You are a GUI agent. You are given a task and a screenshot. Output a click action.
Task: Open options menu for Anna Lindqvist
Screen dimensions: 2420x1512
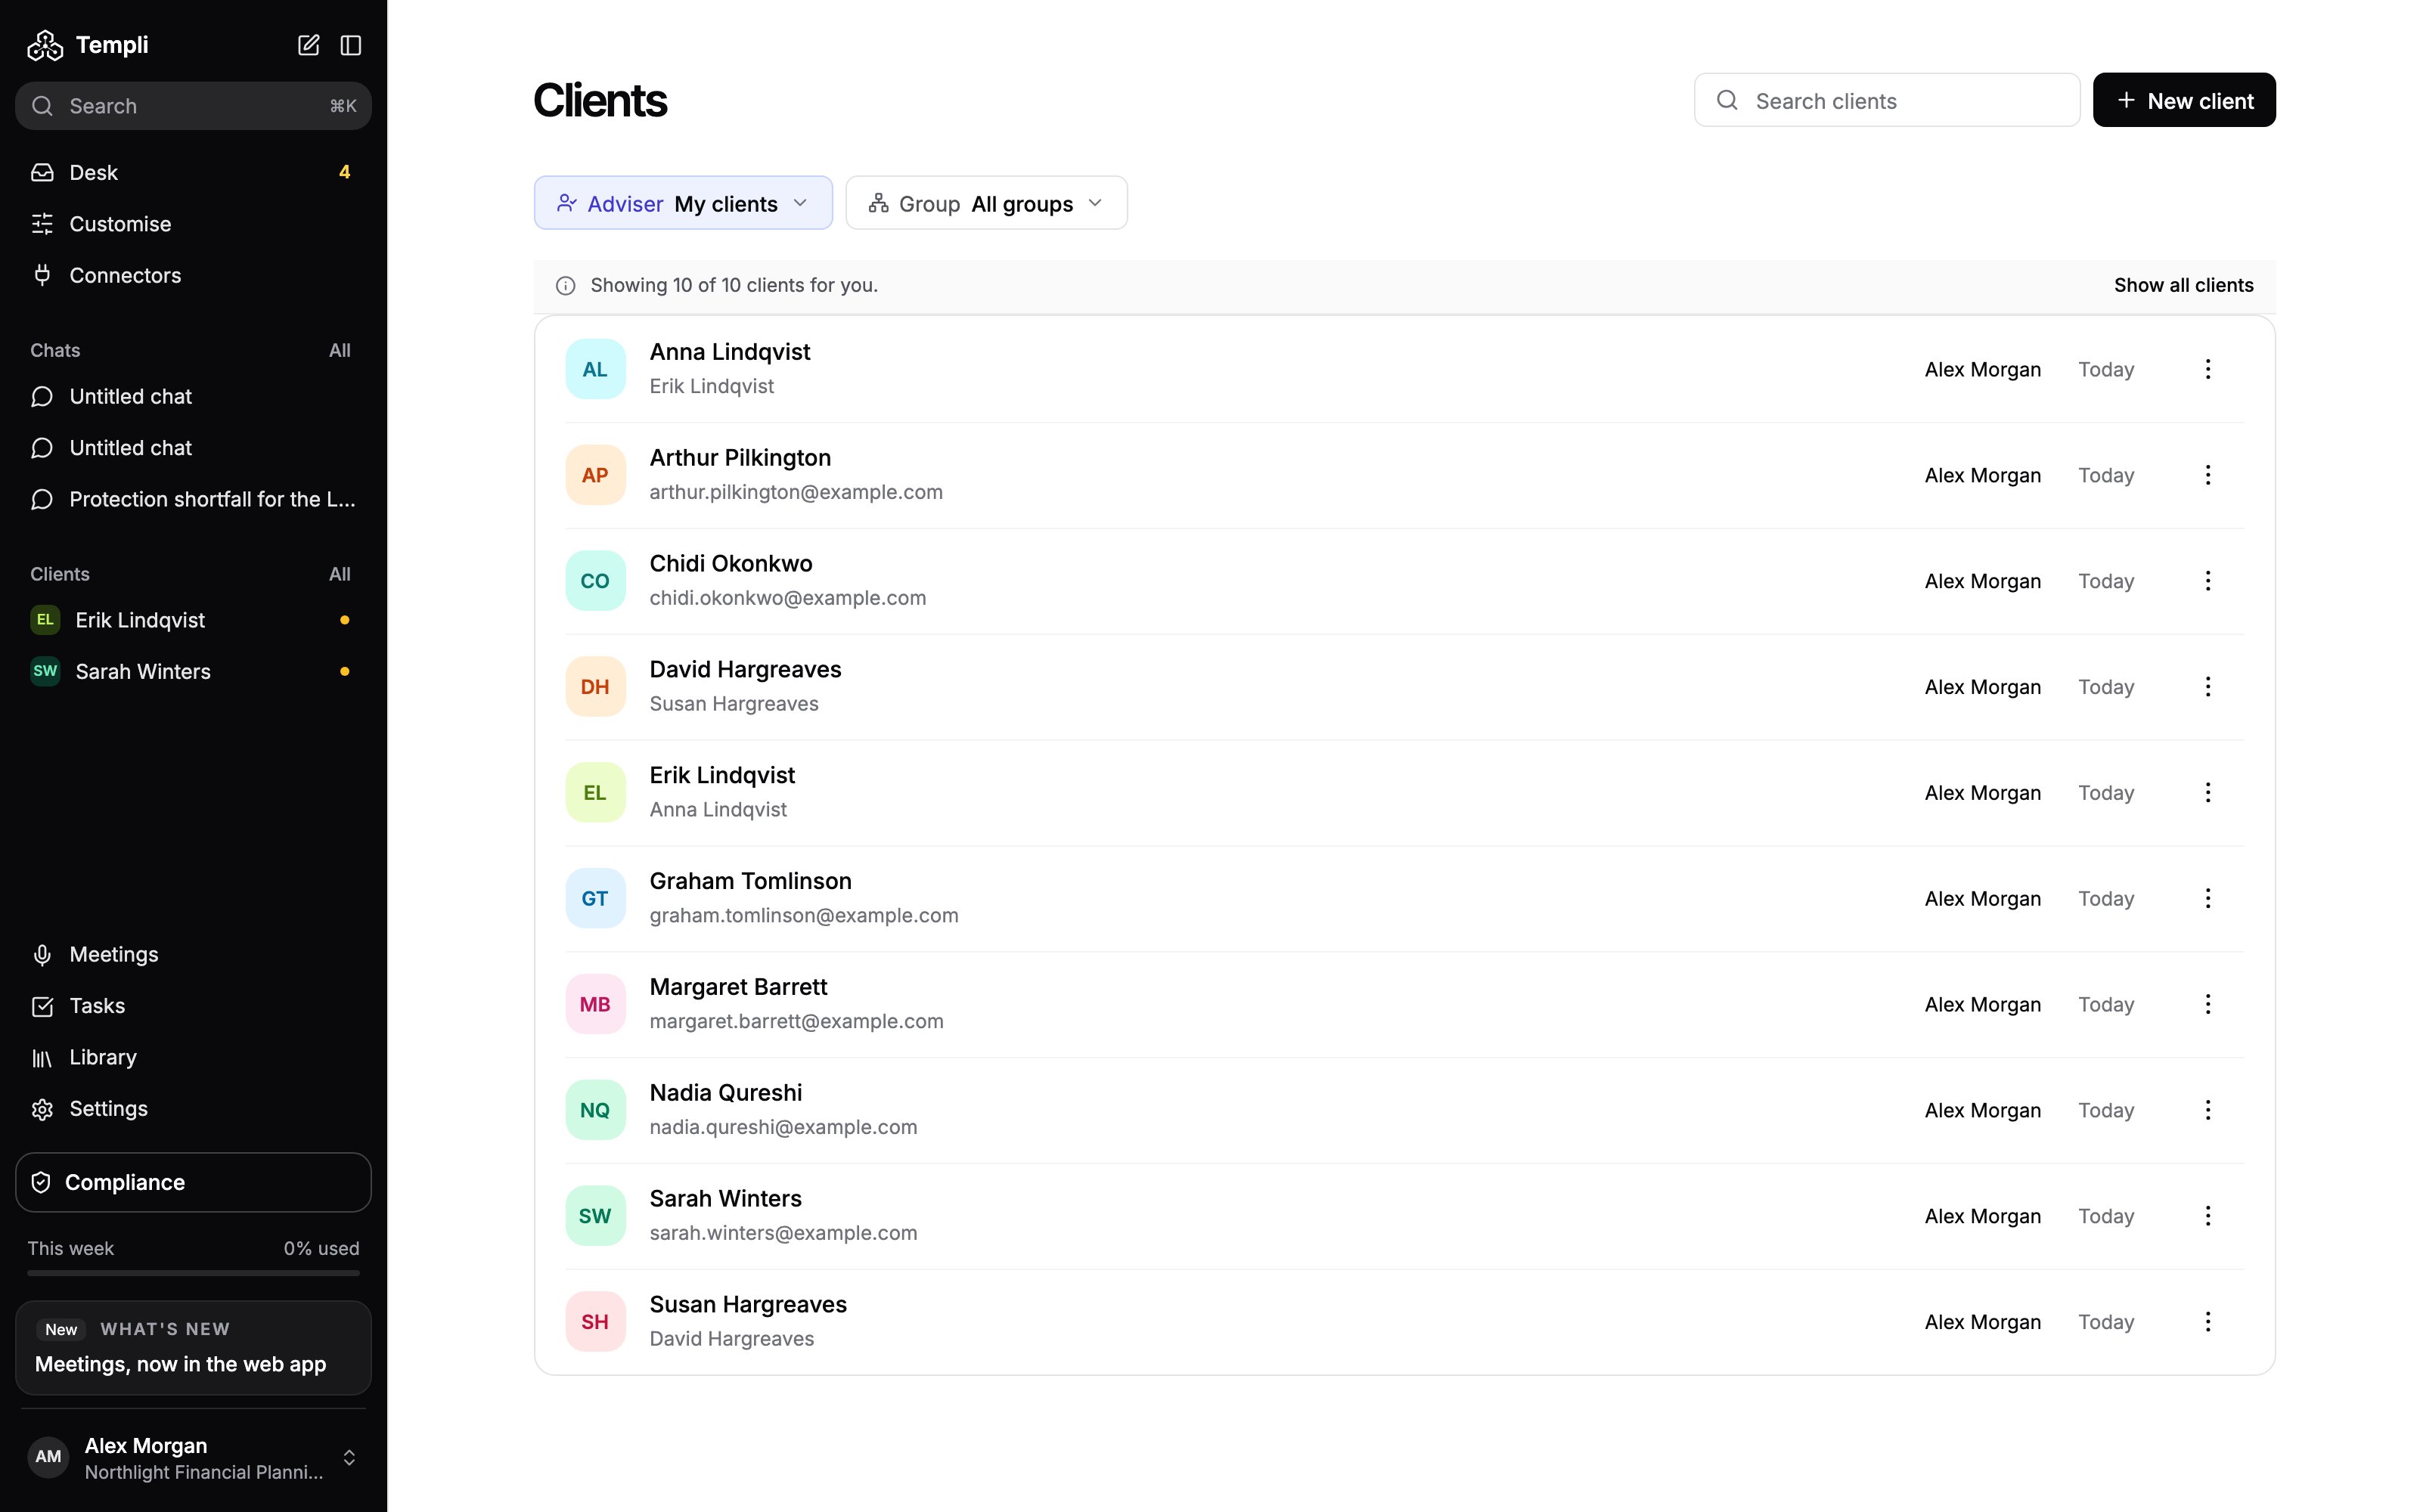[2208, 369]
